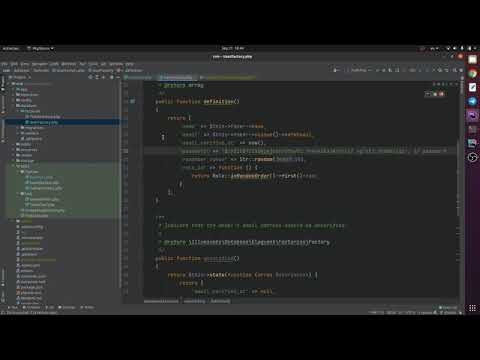Image resolution: width=480 pixels, height=360 pixels.
Task: Click the Run button in toolbar
Action: click(x=378, y=70)
